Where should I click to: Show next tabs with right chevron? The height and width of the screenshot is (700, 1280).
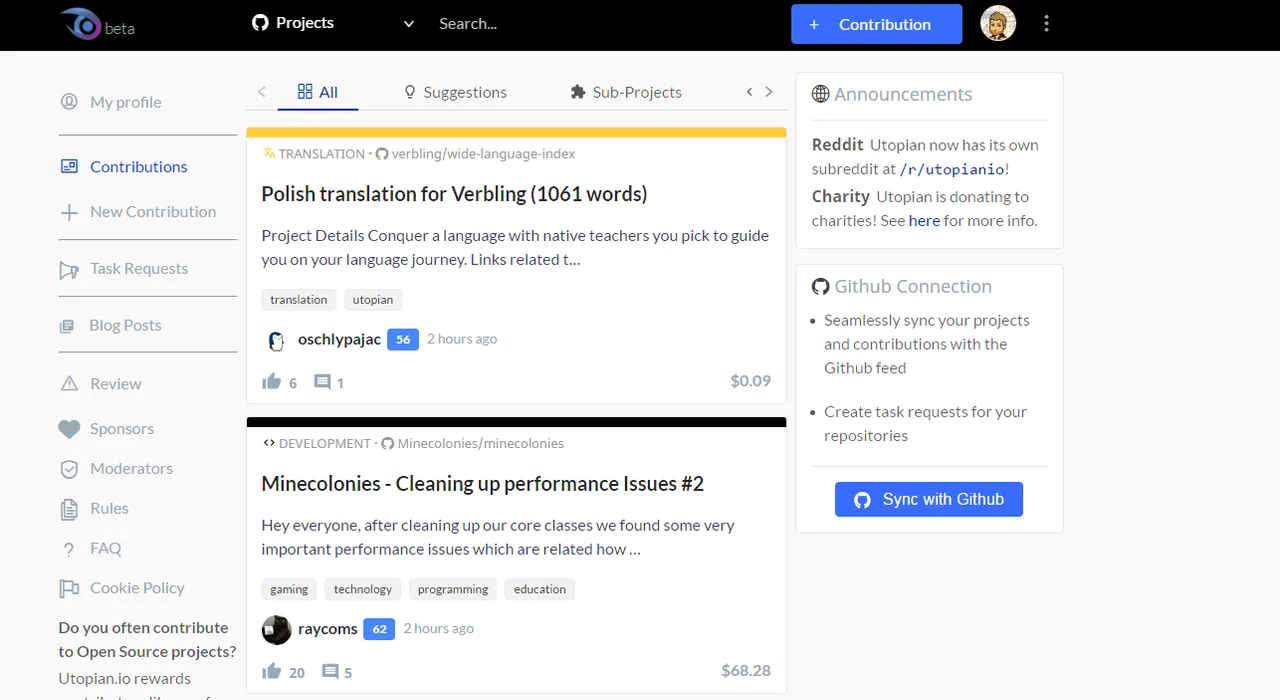click(769, 92)
